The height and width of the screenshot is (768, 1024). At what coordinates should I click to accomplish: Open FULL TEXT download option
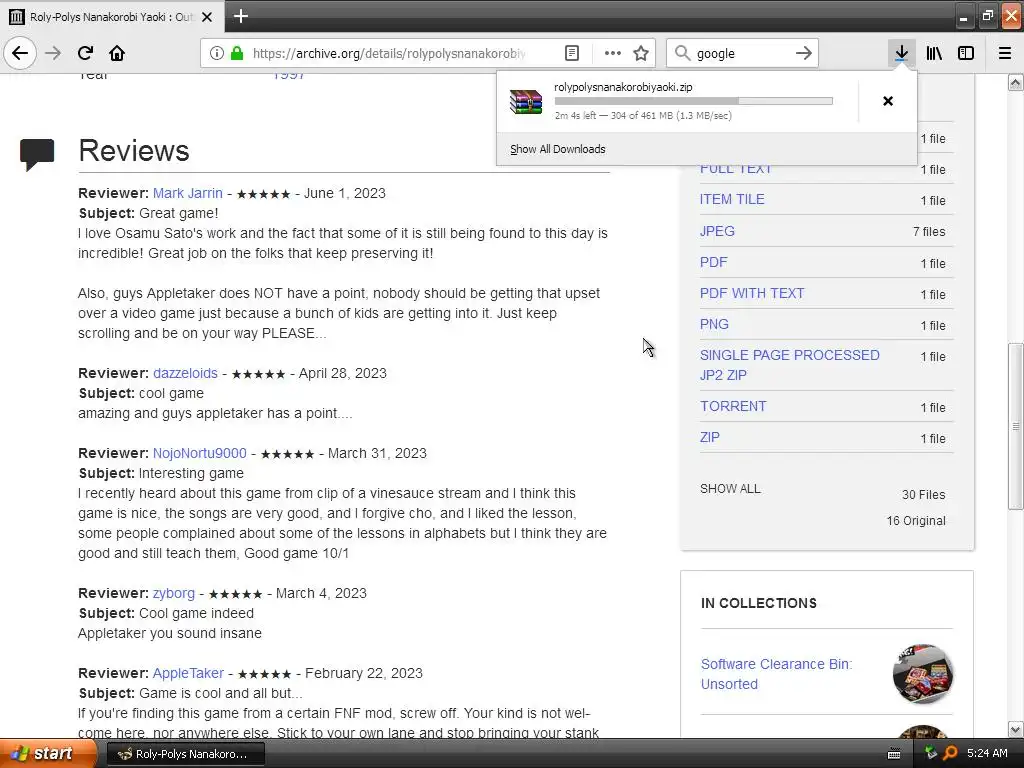point(735,168)
